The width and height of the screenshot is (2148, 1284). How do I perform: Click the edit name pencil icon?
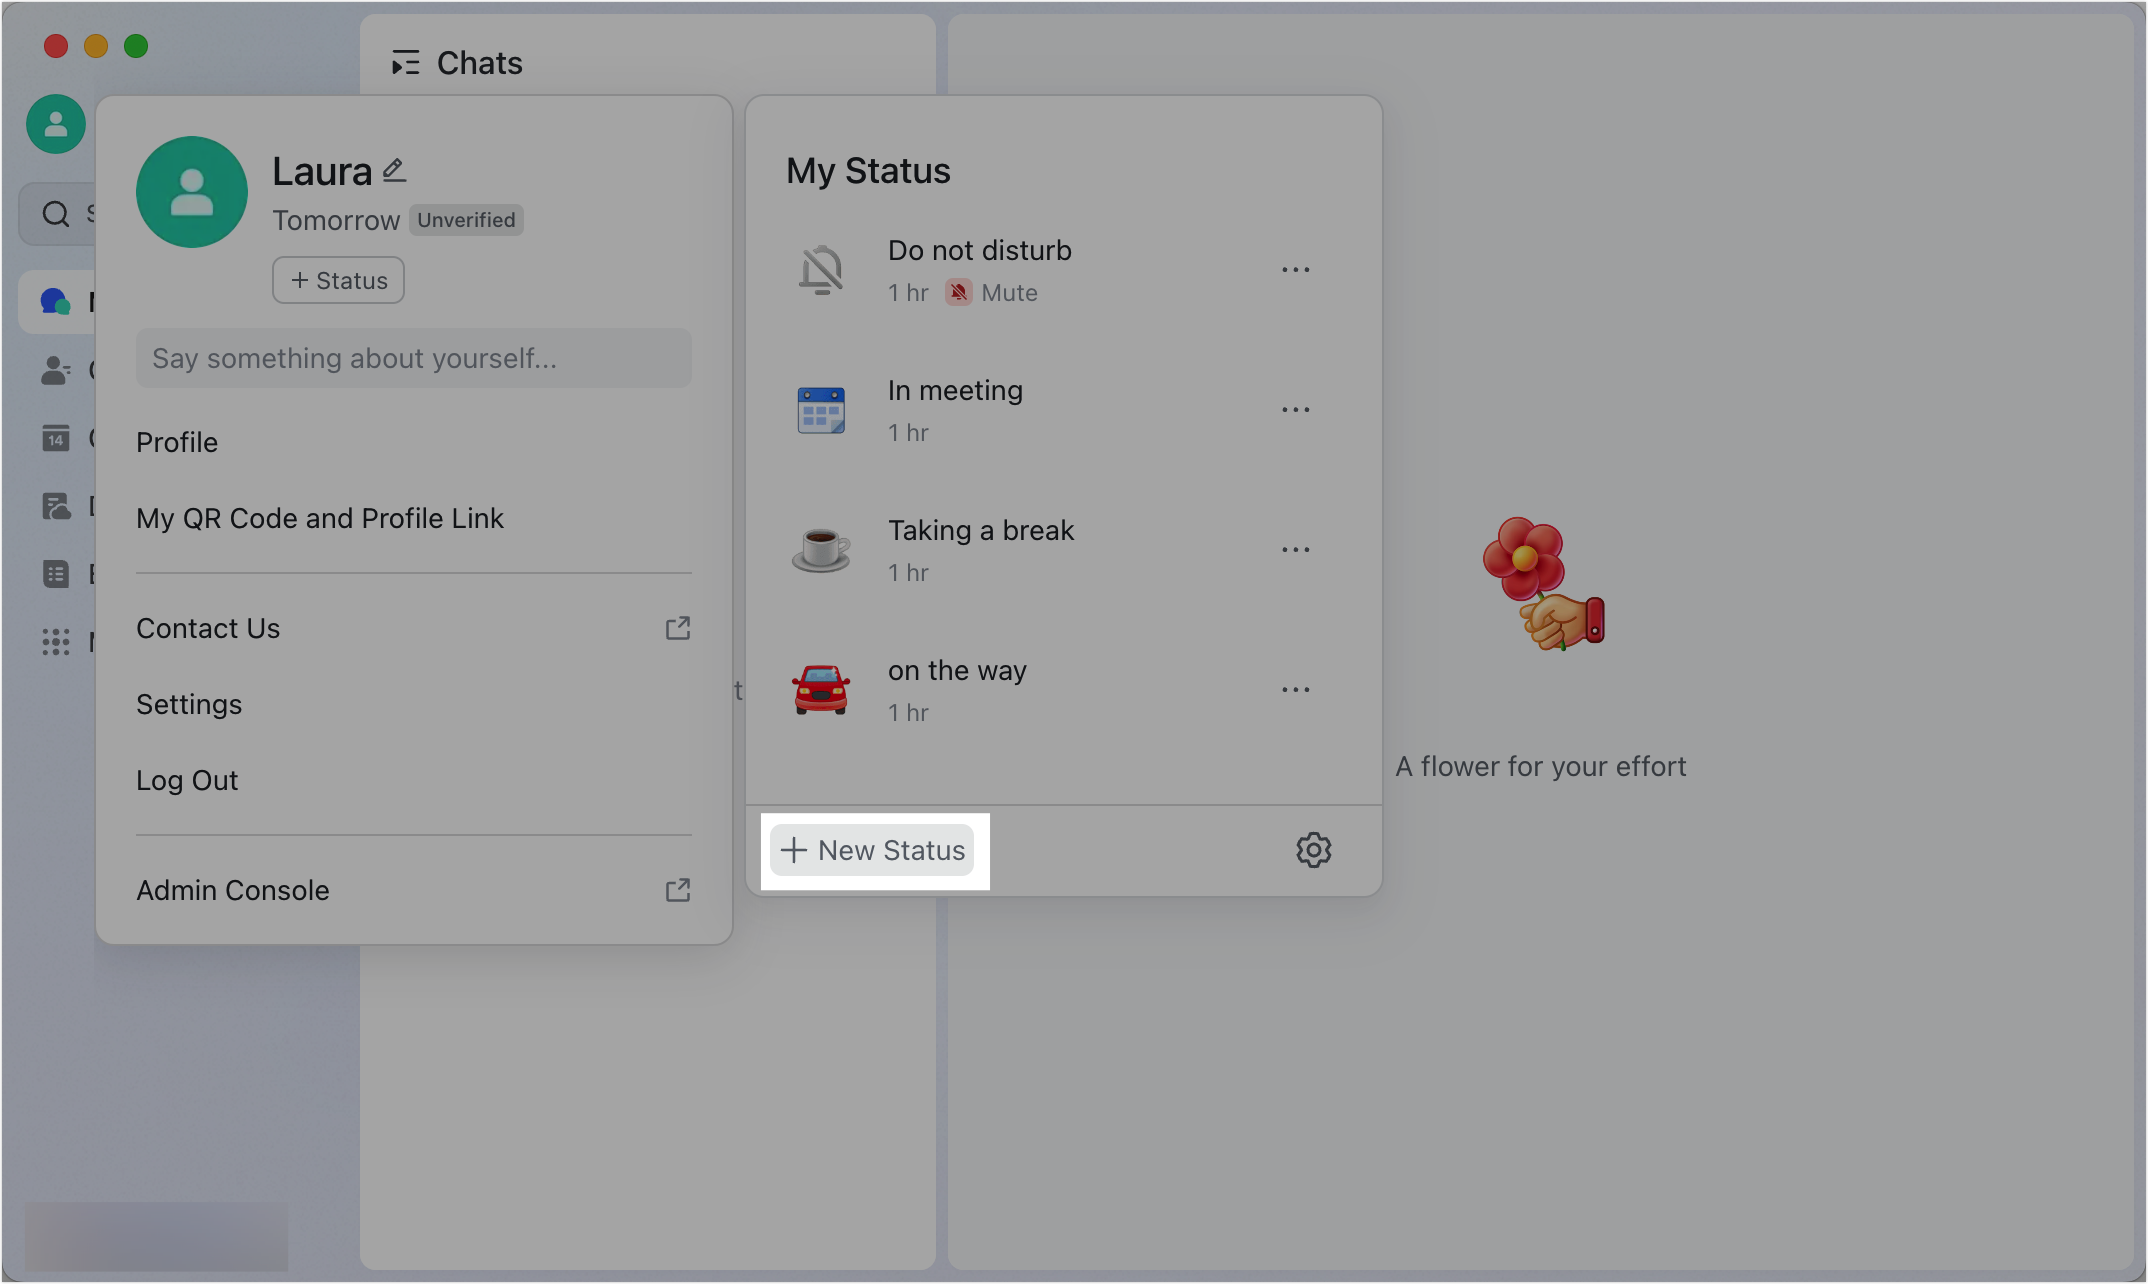click(395, 170)
